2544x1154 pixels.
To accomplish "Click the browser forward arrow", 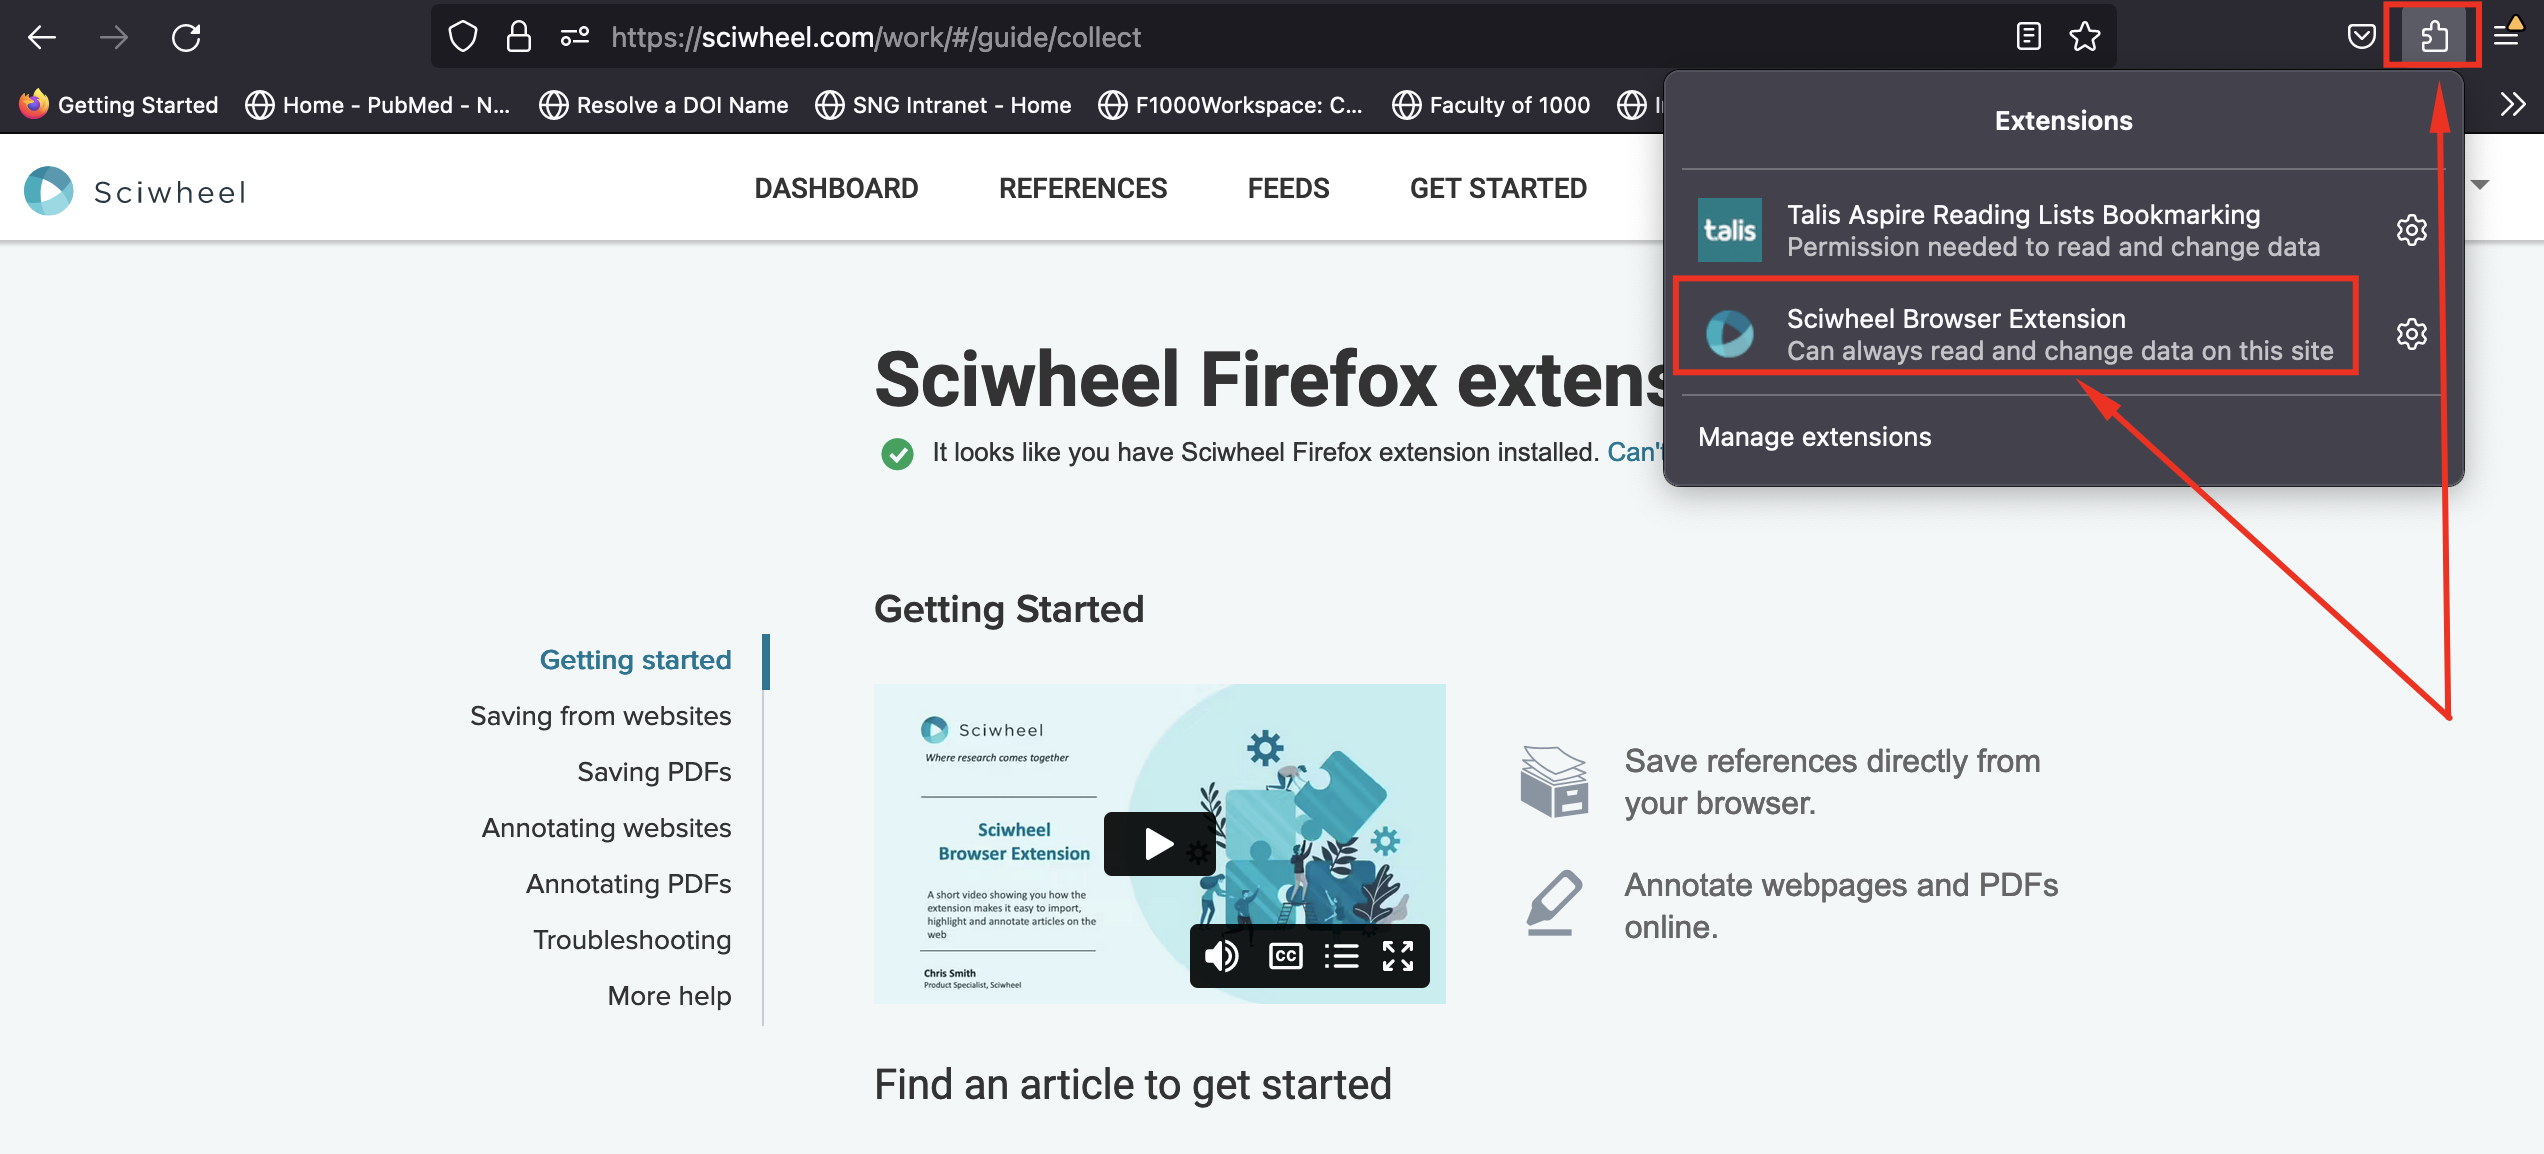I will click(x=114, y=38).
